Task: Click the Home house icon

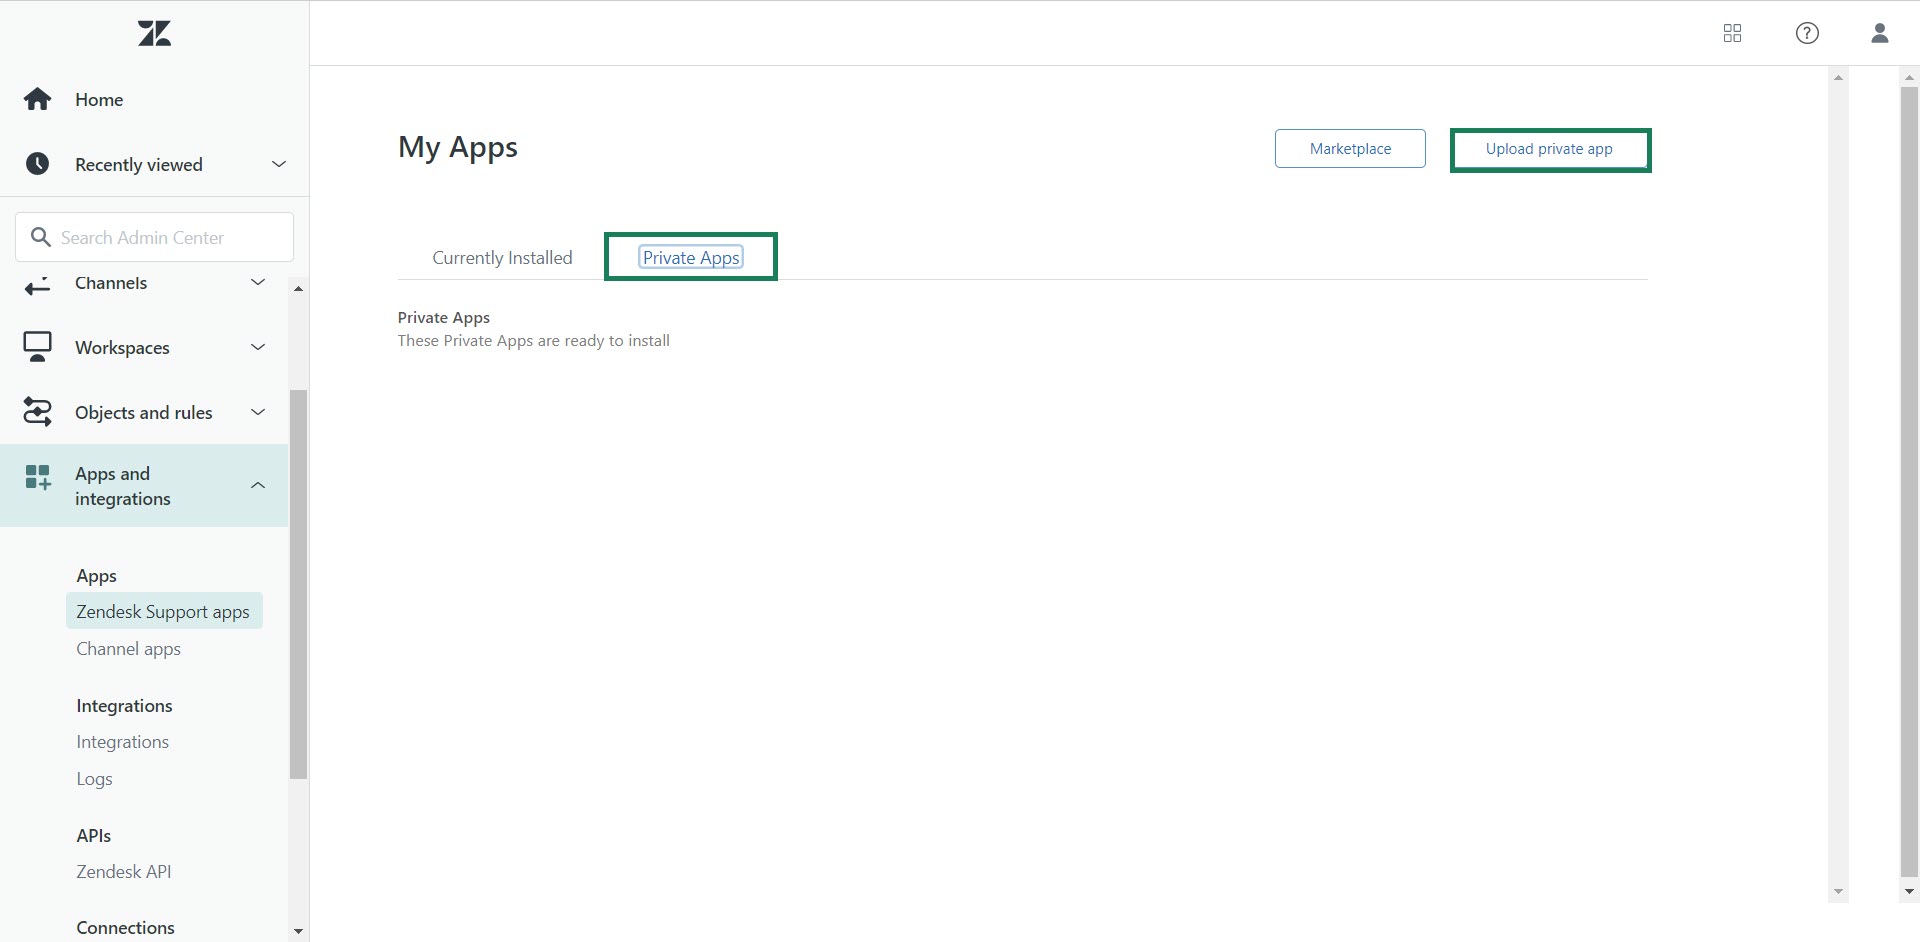Action: 38,99
